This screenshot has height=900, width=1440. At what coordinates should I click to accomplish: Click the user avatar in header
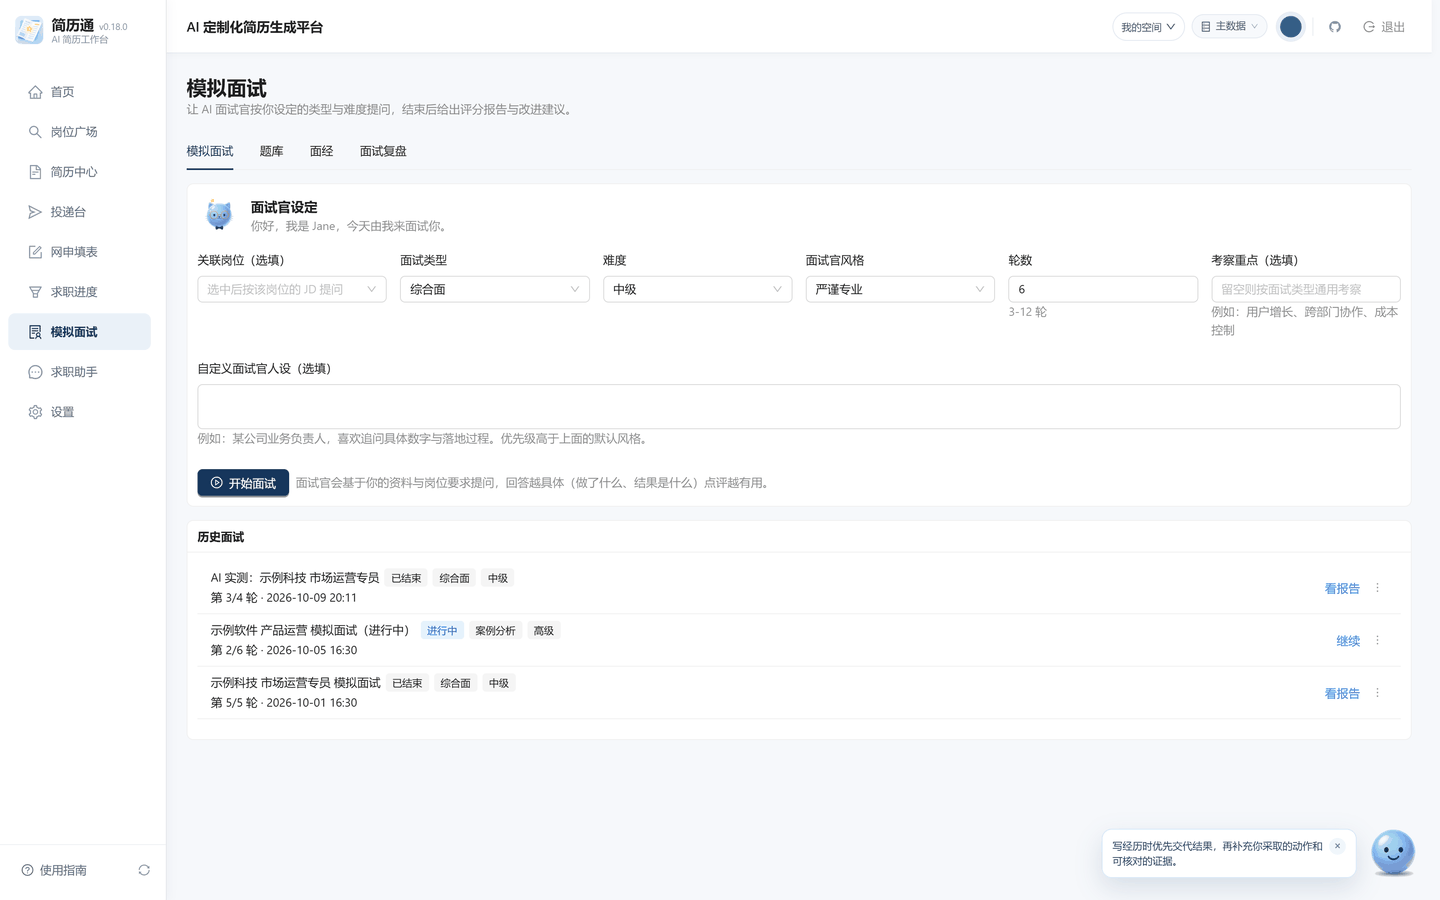point(1291,27)
